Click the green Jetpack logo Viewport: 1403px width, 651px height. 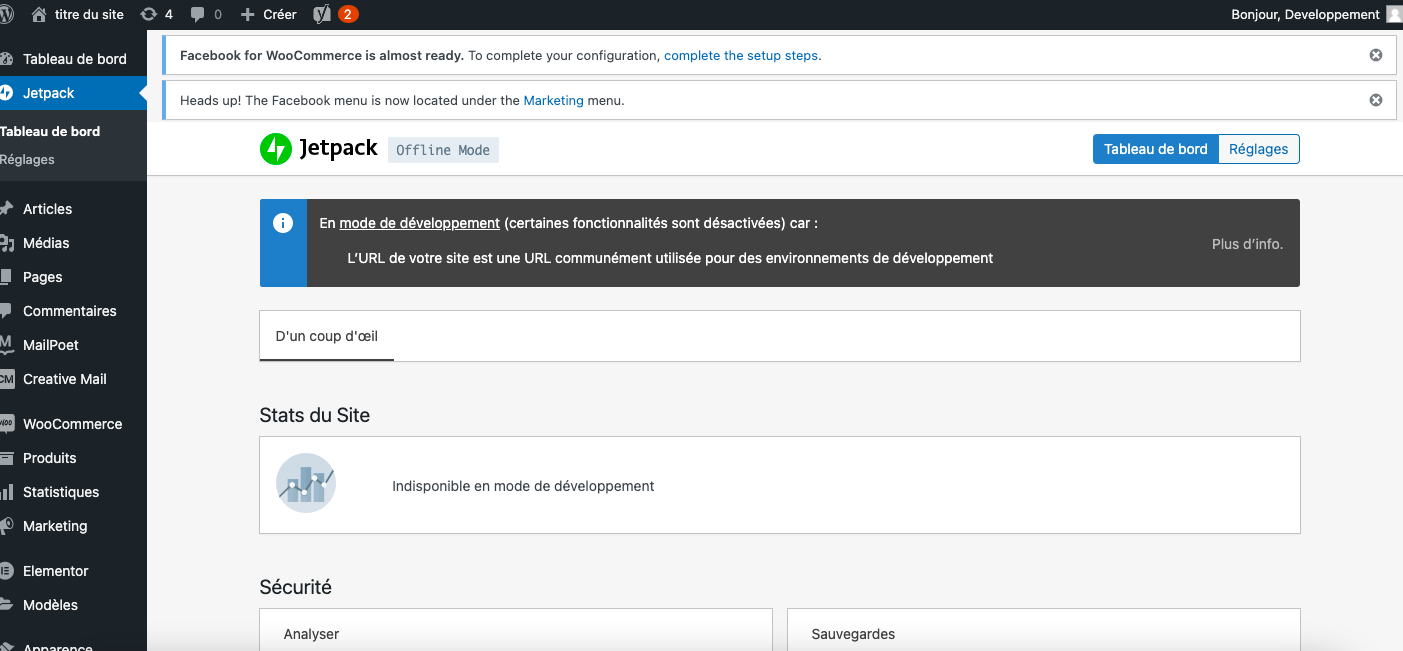coord(275,149)
